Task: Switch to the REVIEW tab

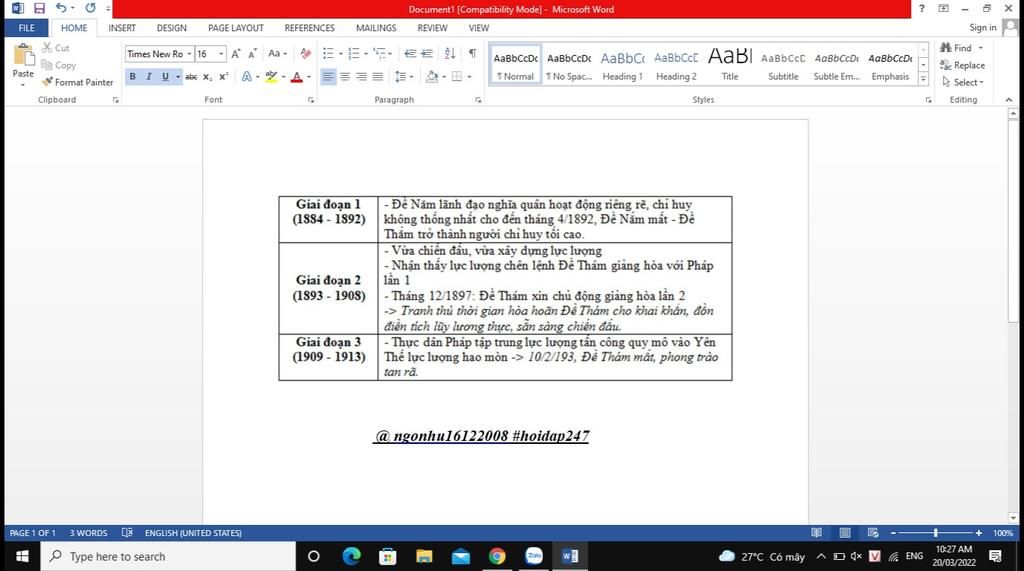Action: coord(432,27)
